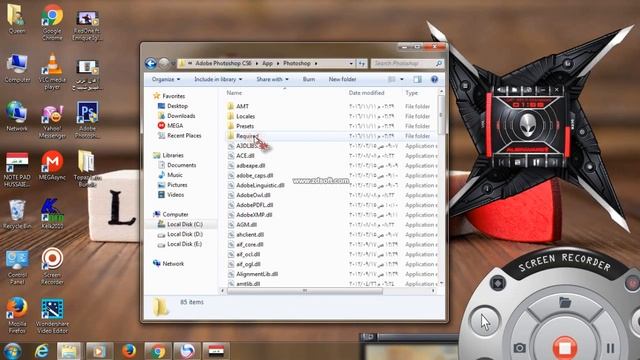The height and width of the screenshot is (360, 640).
Task: Click the screen recorder camera snapshot icon
Action: [x=519, y=348]
